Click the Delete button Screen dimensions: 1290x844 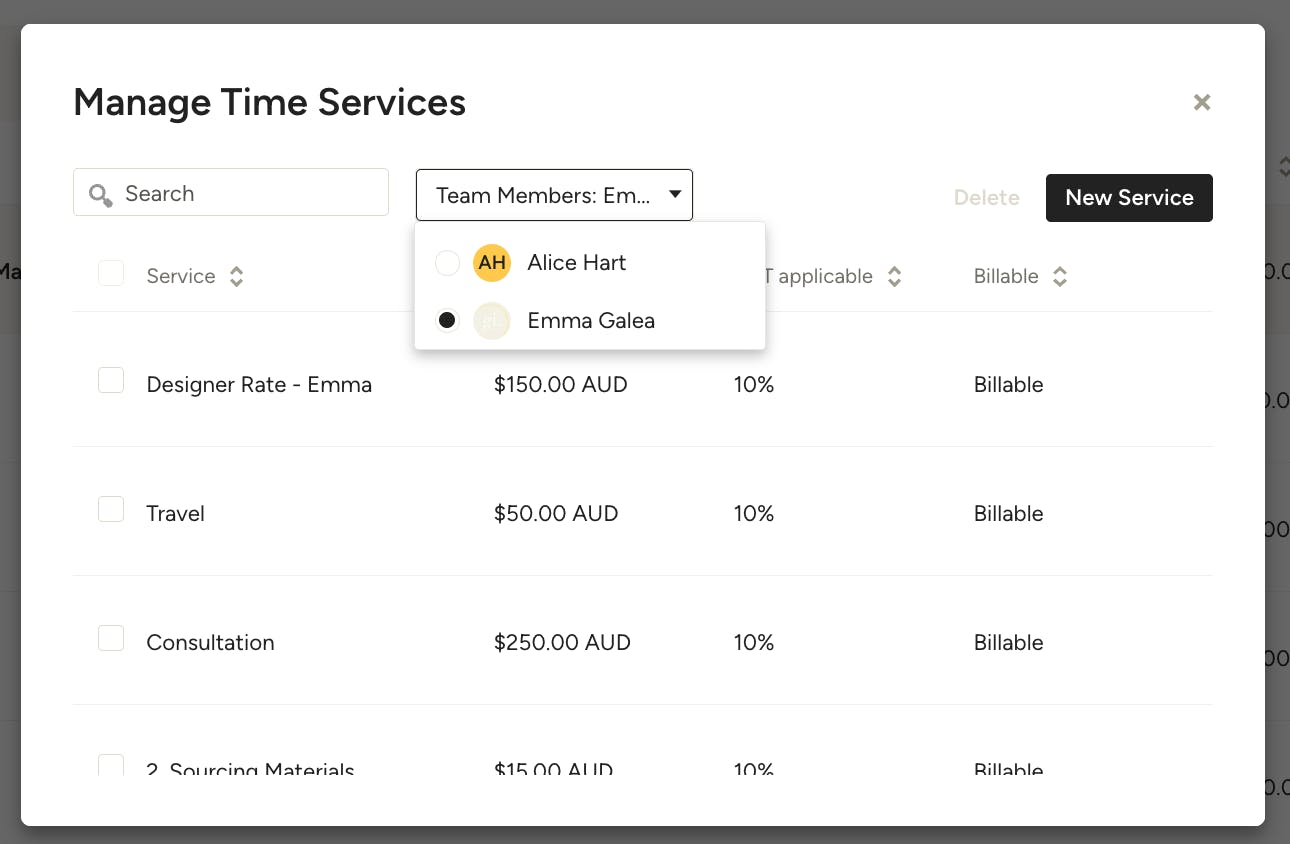986,198
